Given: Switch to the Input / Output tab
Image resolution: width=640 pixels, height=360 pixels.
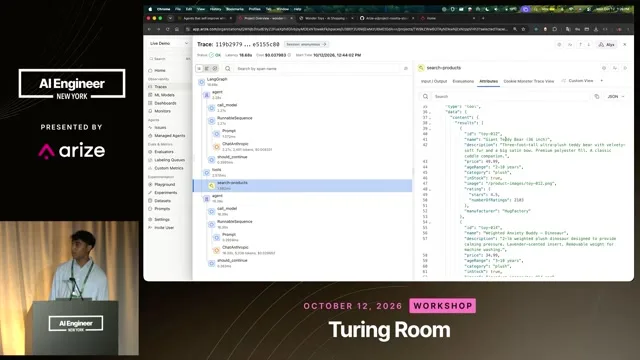Looking at the screenshot, I should (x=433, y=81).
